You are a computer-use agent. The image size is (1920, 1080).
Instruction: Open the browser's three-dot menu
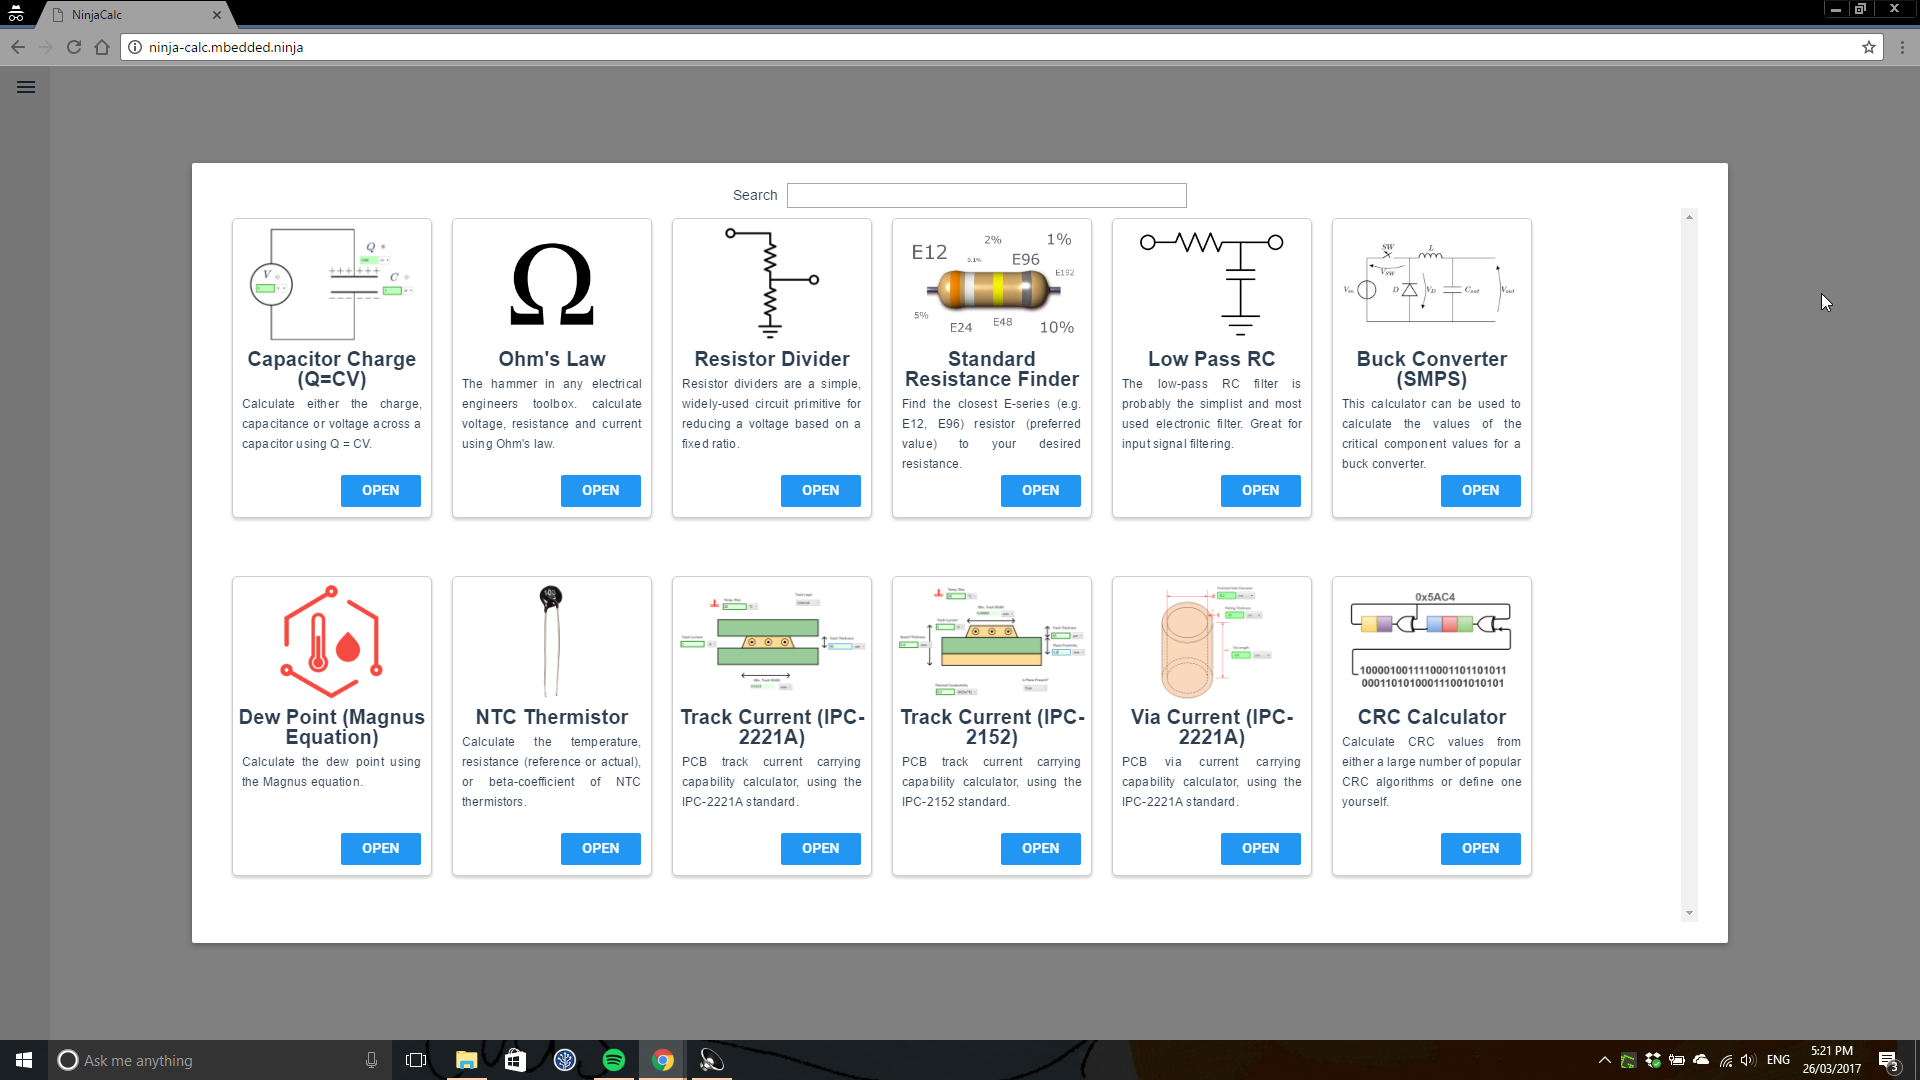(1903, 47)
